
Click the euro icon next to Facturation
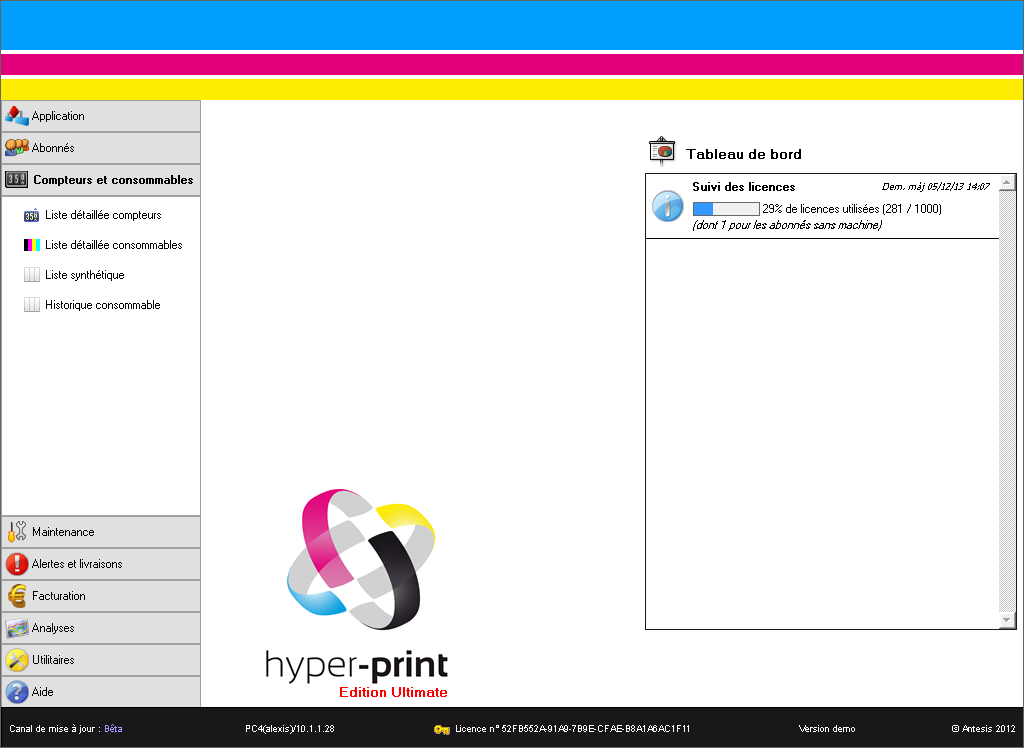15,595
